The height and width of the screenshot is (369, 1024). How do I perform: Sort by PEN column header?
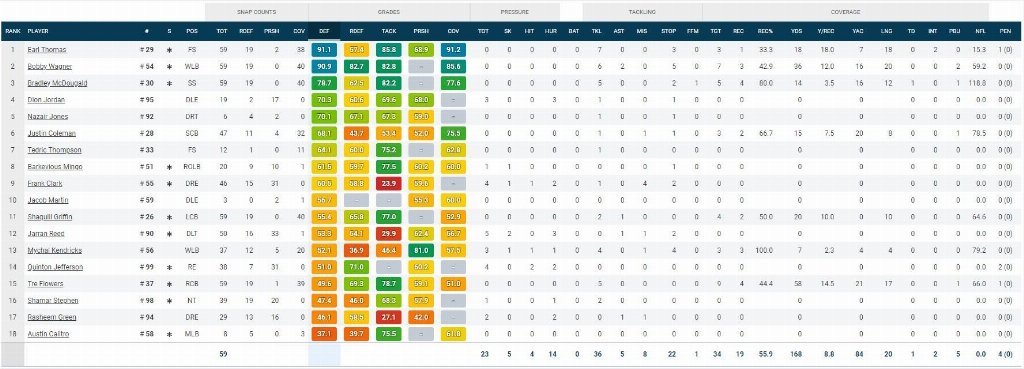click(x=1005, y=31)
